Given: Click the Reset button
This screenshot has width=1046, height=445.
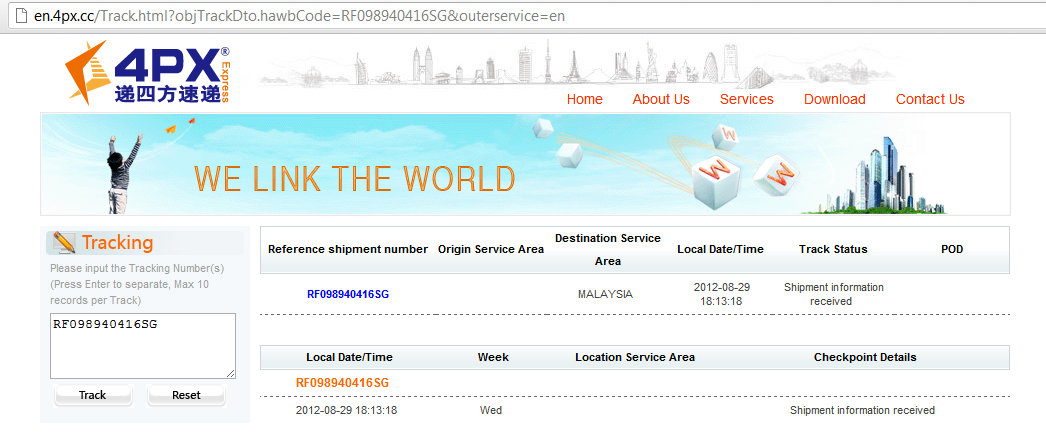Looking at the screenshot, I should [186, 395].
